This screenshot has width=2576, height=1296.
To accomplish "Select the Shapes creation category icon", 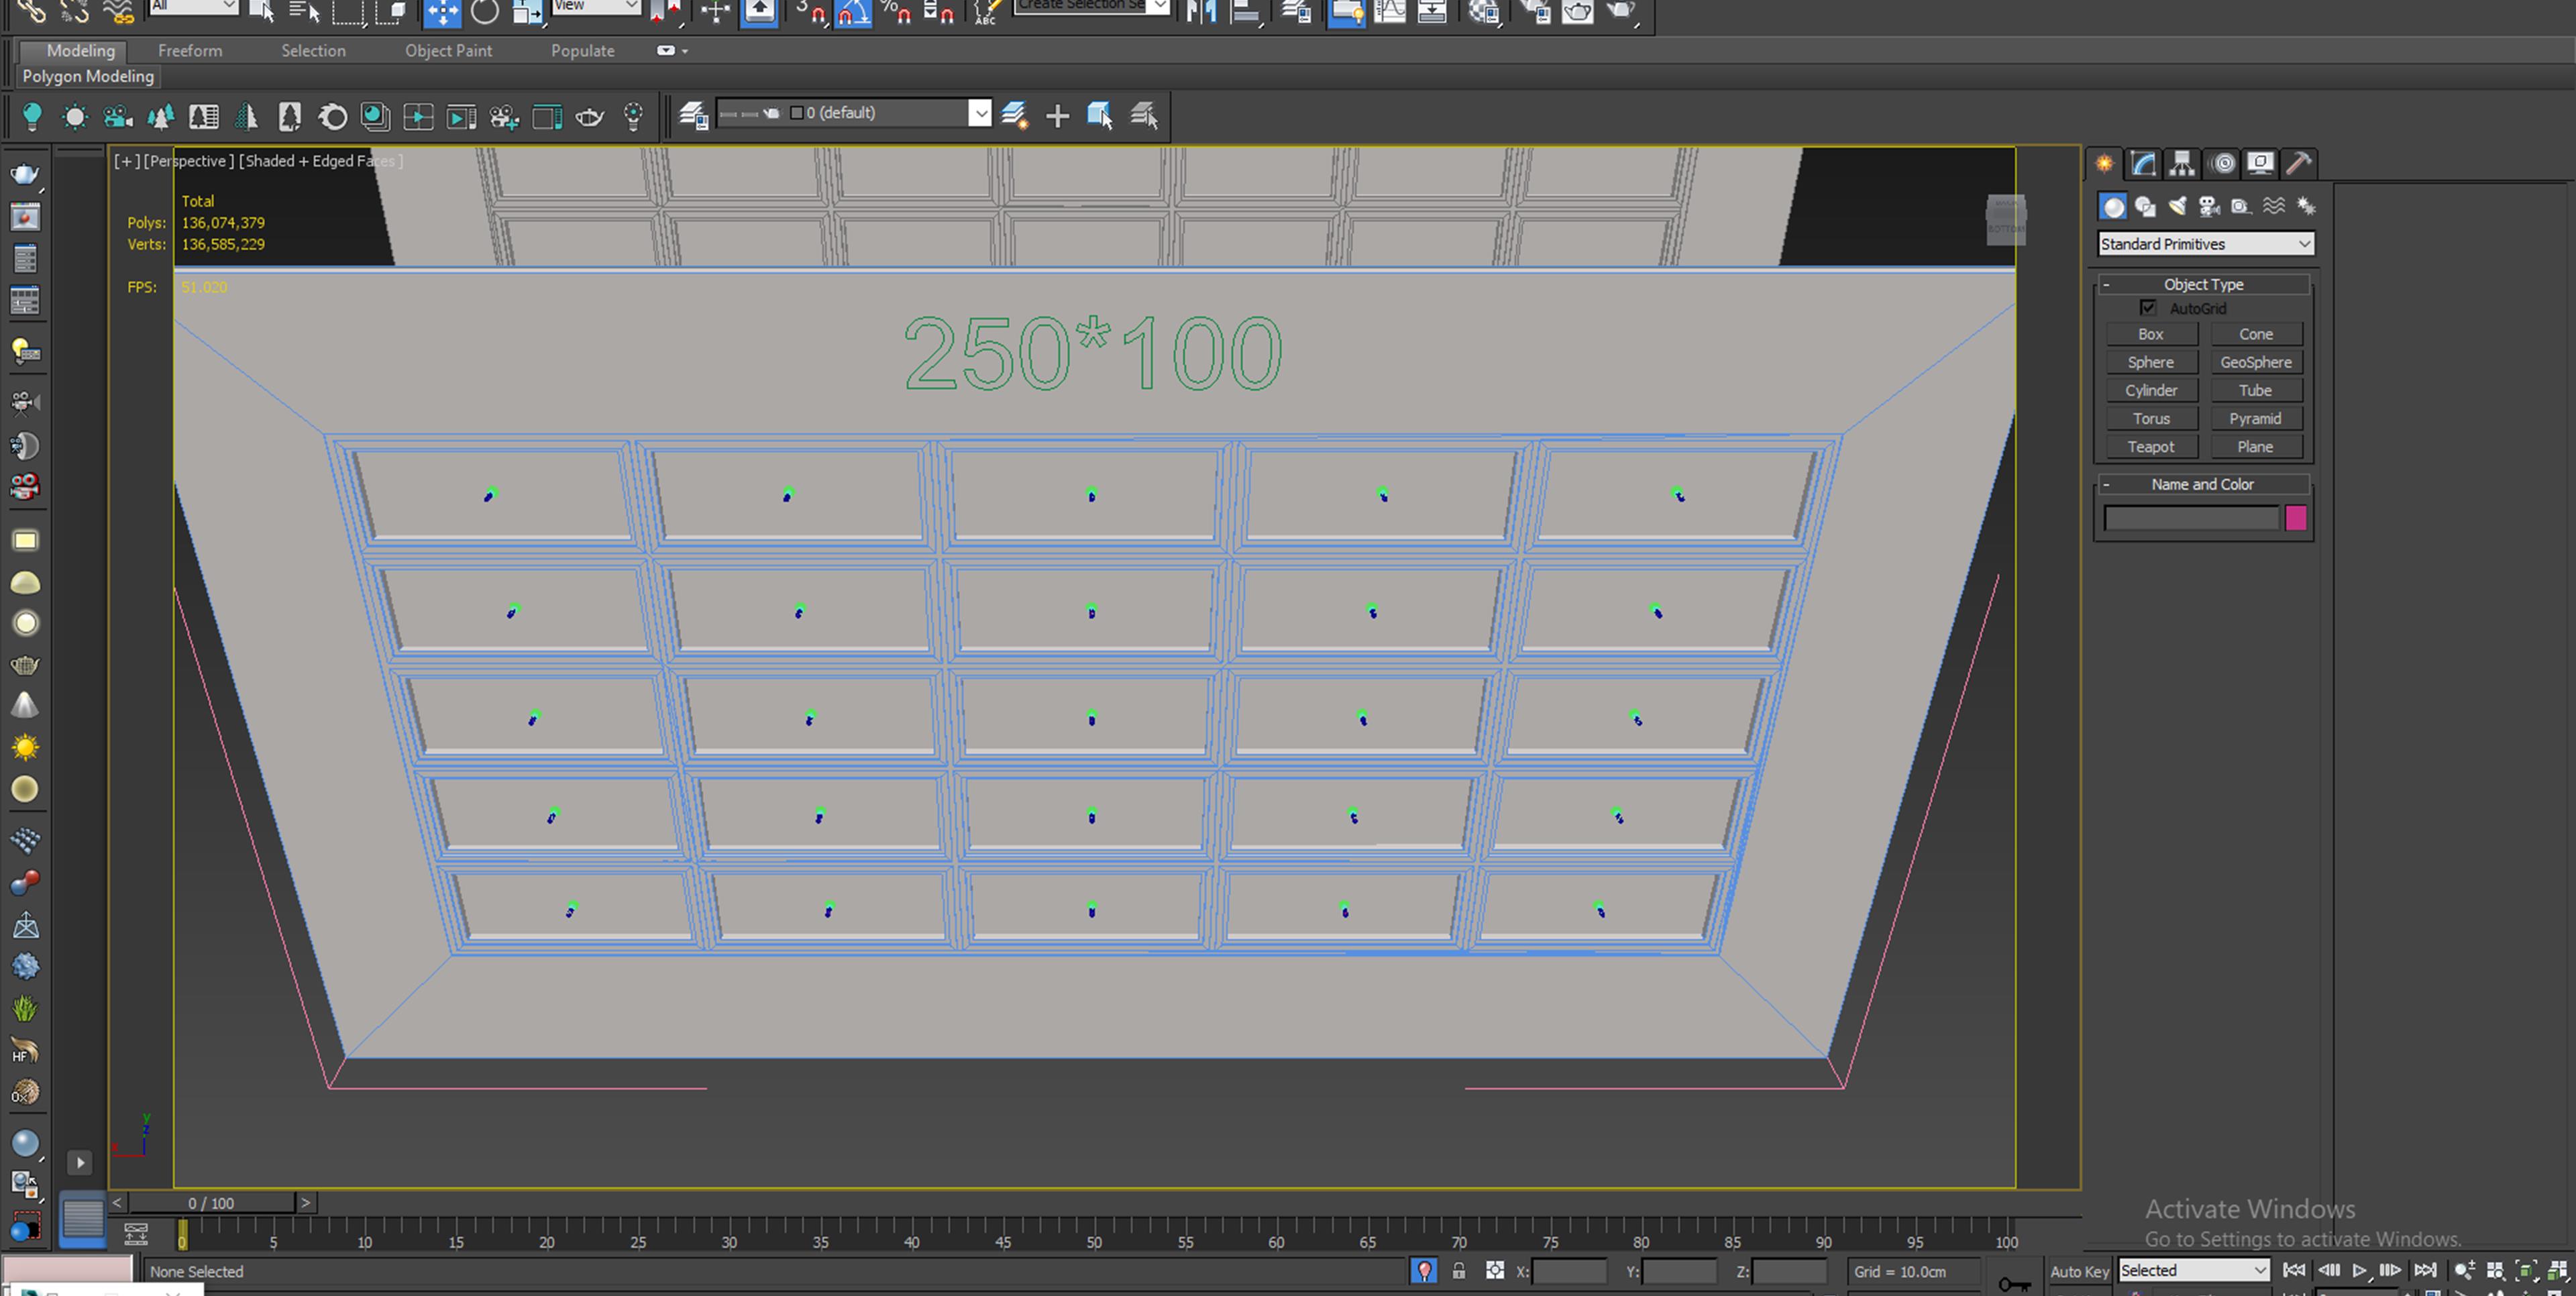I will 2145,206.
